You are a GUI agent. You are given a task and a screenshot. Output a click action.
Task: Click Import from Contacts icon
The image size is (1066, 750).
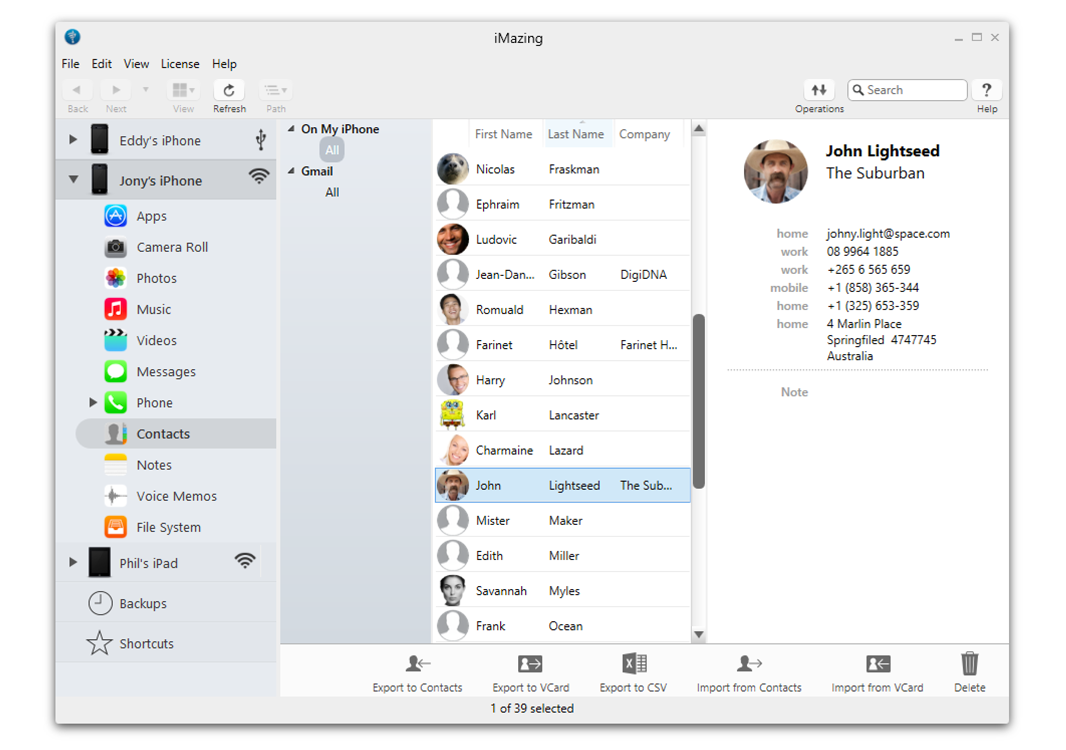click(749, 663)
